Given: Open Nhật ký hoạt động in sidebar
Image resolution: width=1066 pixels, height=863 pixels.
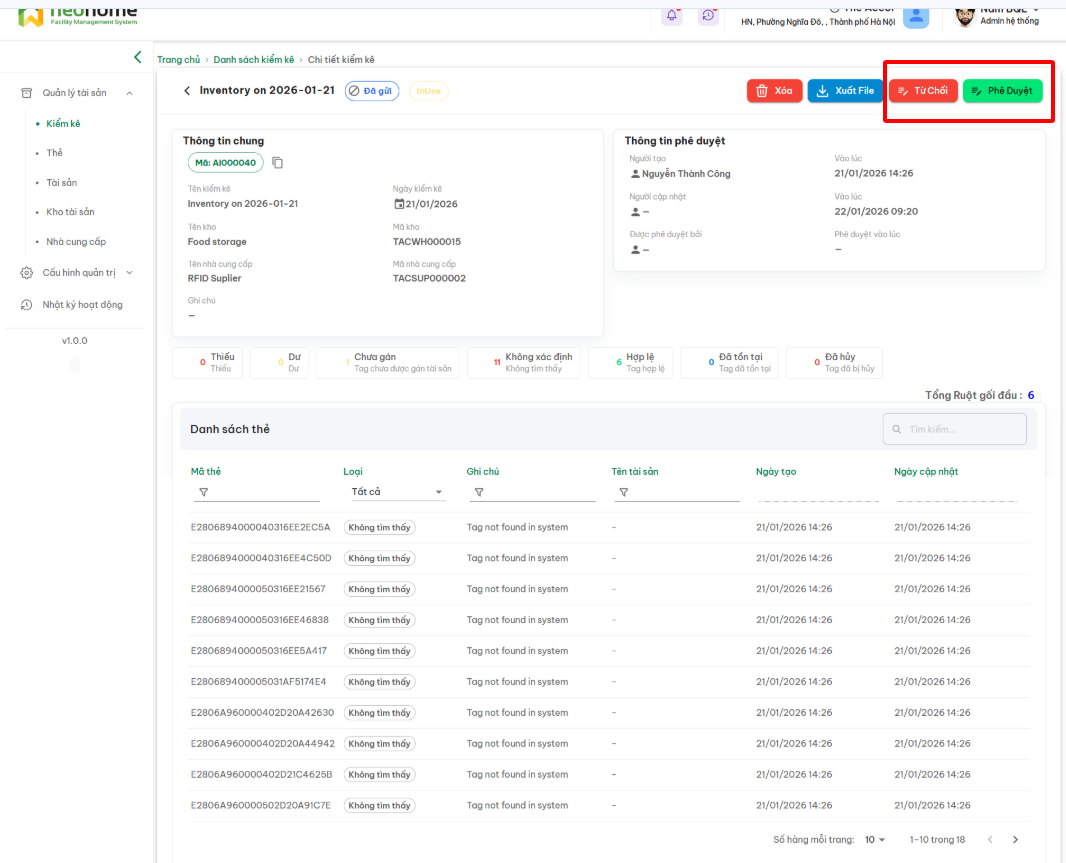Looking at the screenshot, I should click(x=82, y=305).
